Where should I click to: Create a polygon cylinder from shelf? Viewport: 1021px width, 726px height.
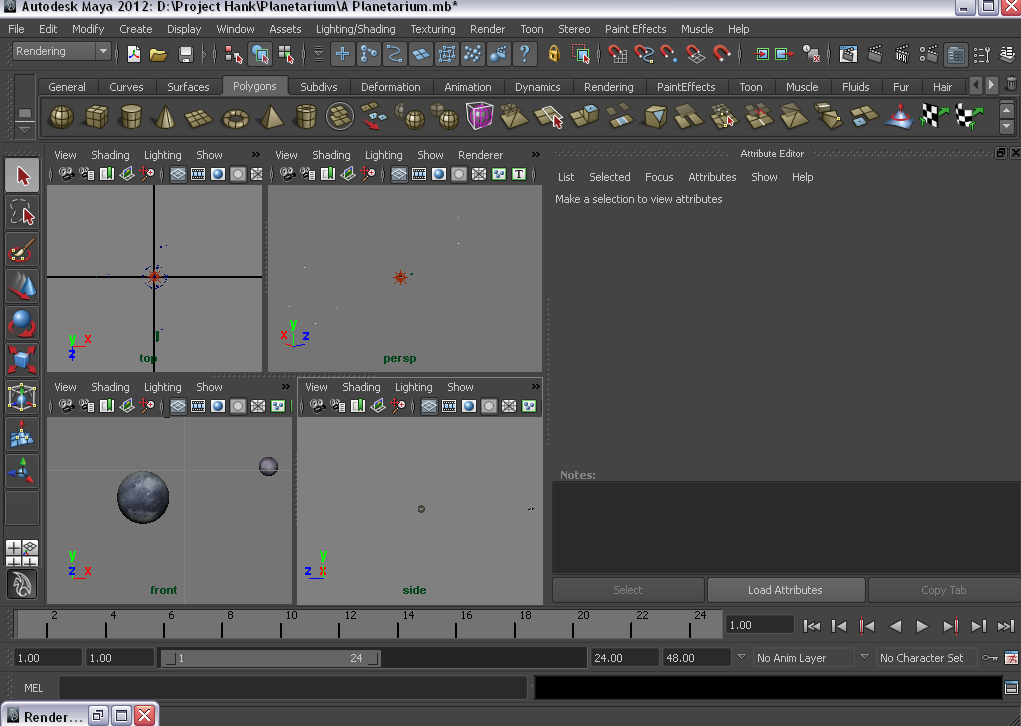(131, 117)
